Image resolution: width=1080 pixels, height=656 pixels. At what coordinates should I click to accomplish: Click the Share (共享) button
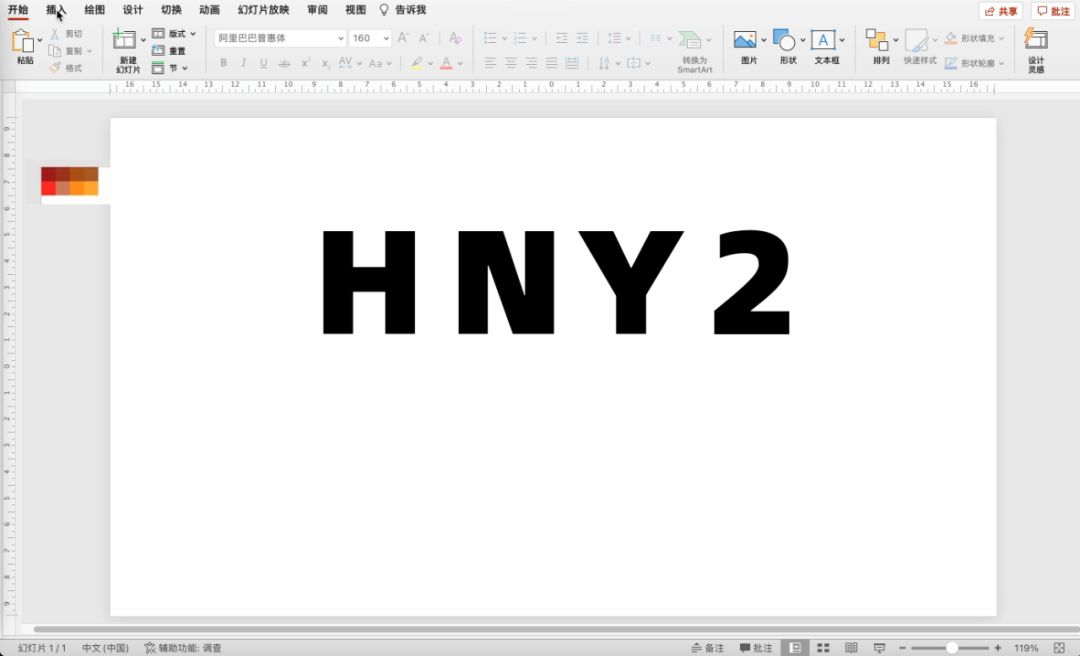pos(1001,11)
